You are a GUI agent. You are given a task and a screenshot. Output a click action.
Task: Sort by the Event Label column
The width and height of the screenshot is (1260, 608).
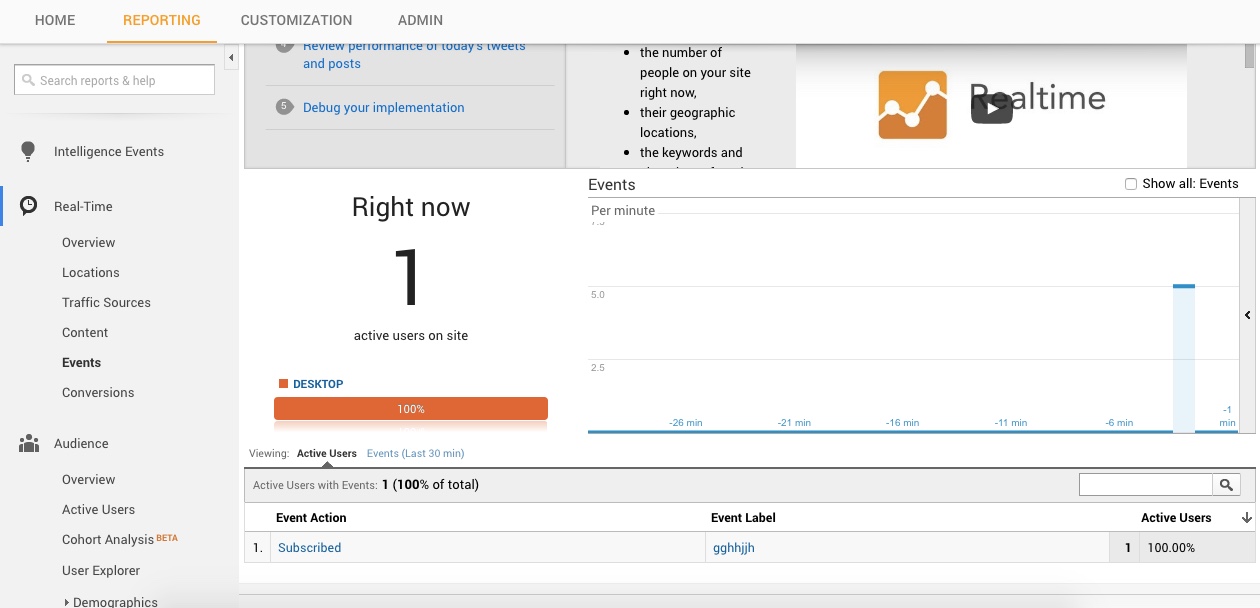tap(743, 517)
